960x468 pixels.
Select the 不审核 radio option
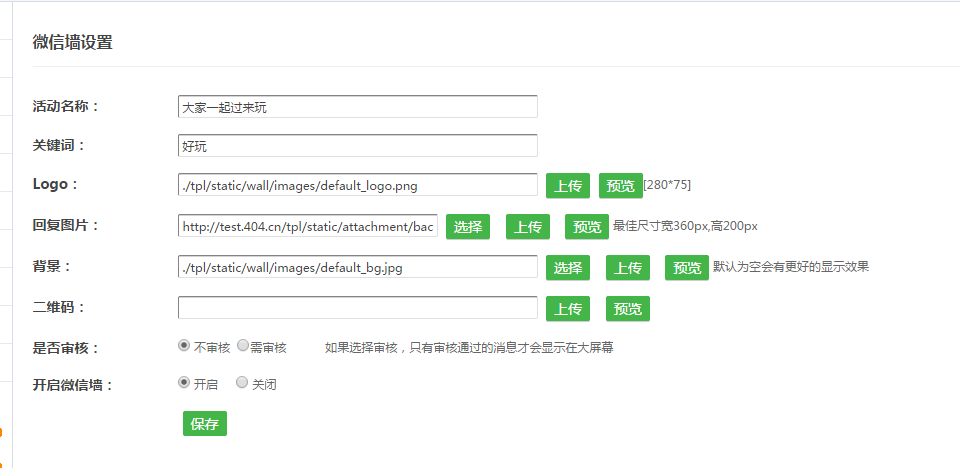pyautogui.click(x=184, y=346)
